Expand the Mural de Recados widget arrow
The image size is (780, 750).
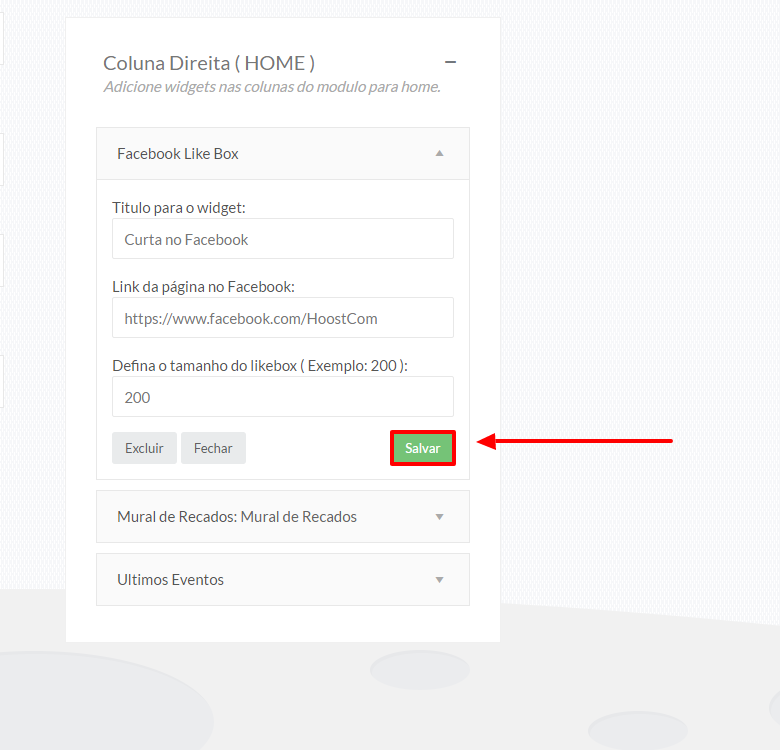click(x=439, y=517)
